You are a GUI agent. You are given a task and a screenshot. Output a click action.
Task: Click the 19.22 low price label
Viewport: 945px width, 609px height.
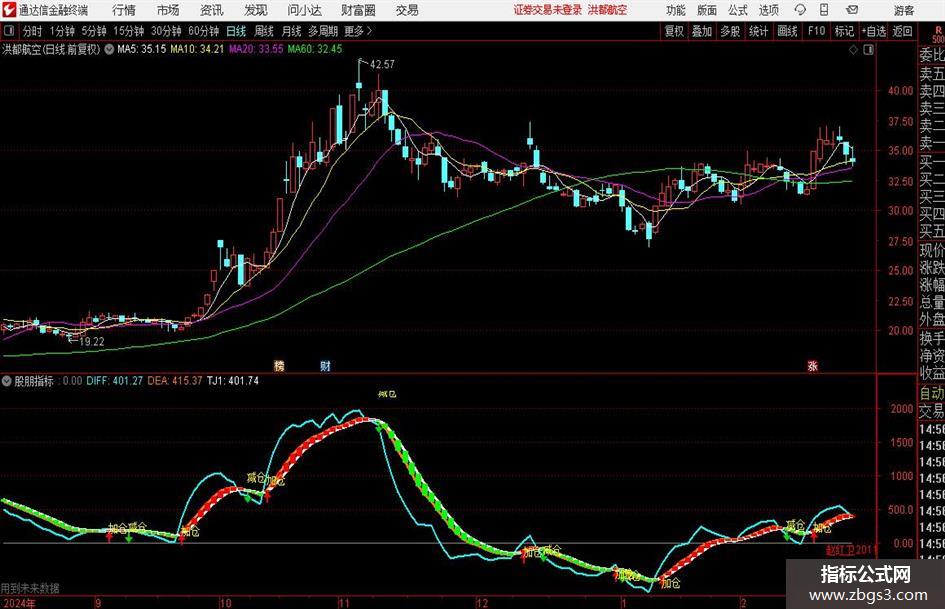[x=92, y=342]
